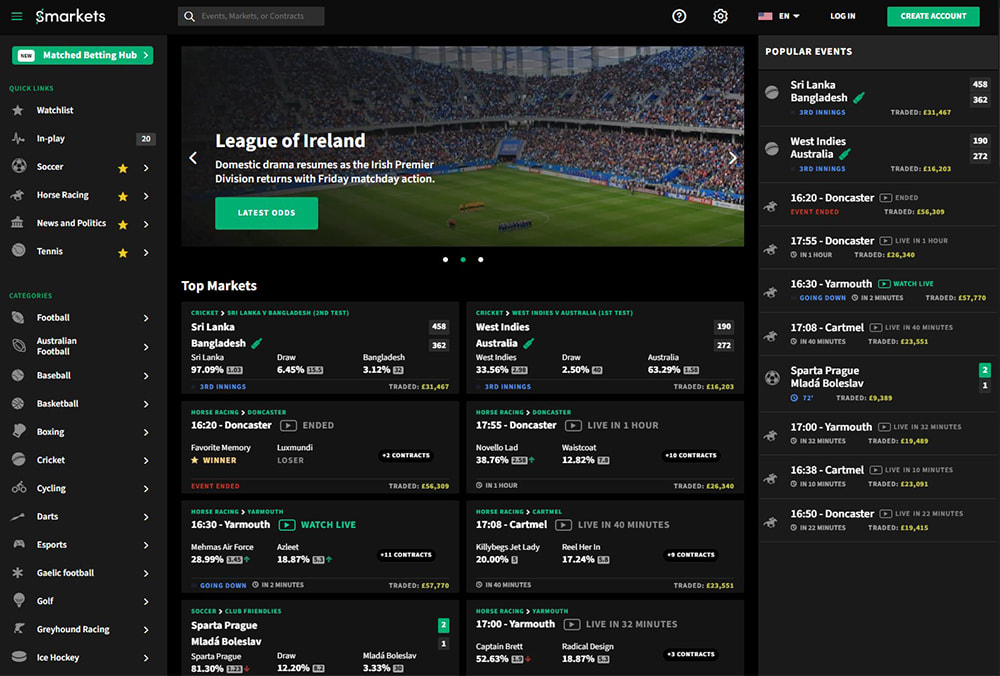Go to next carousel slide

(x=733, y=158)
